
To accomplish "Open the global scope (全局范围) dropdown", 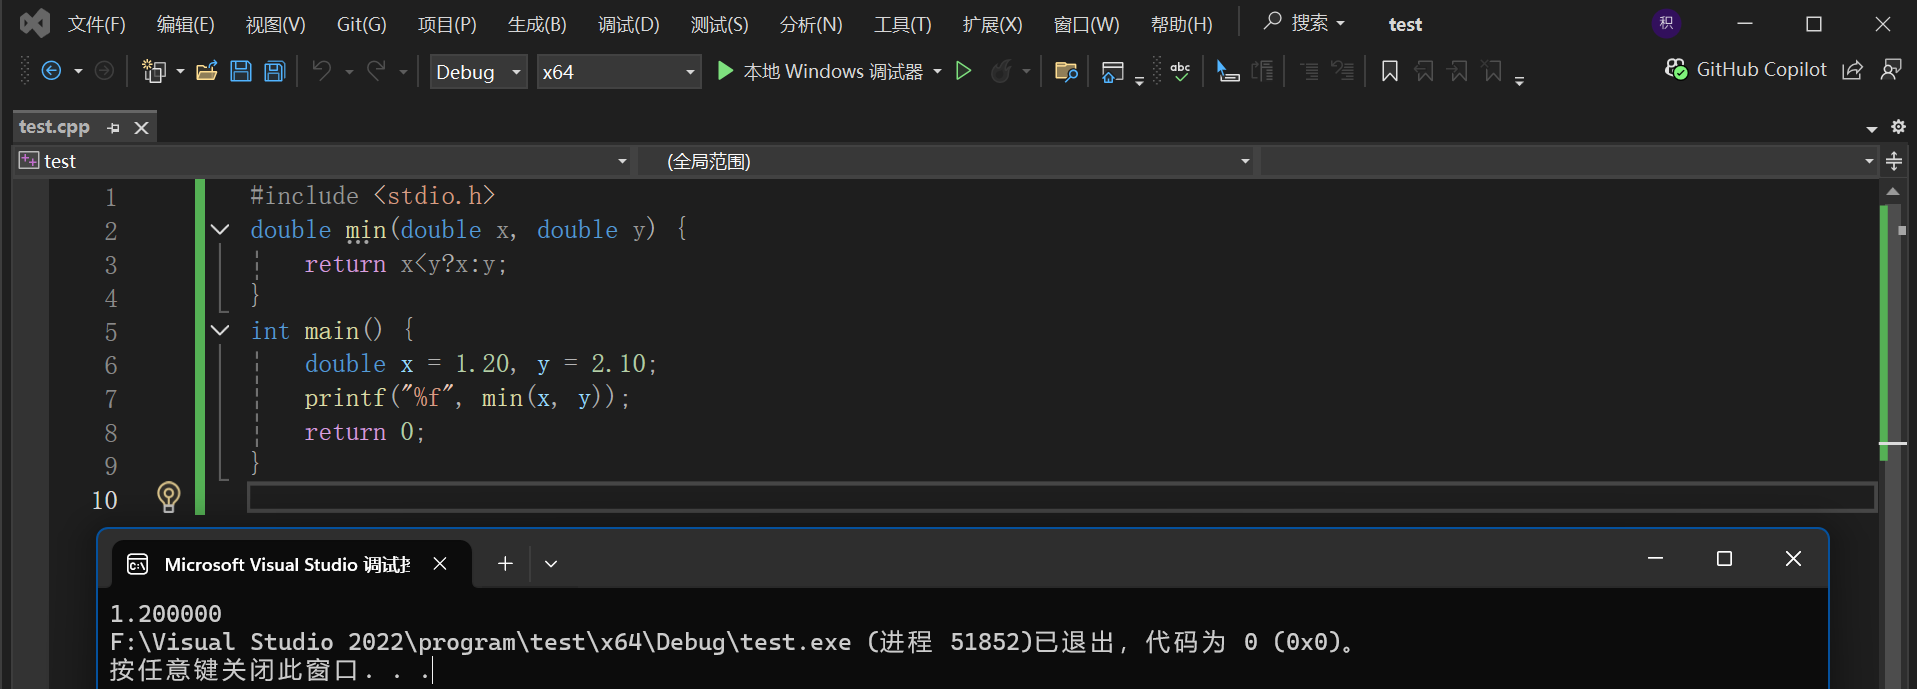I will pos(1245,161).
